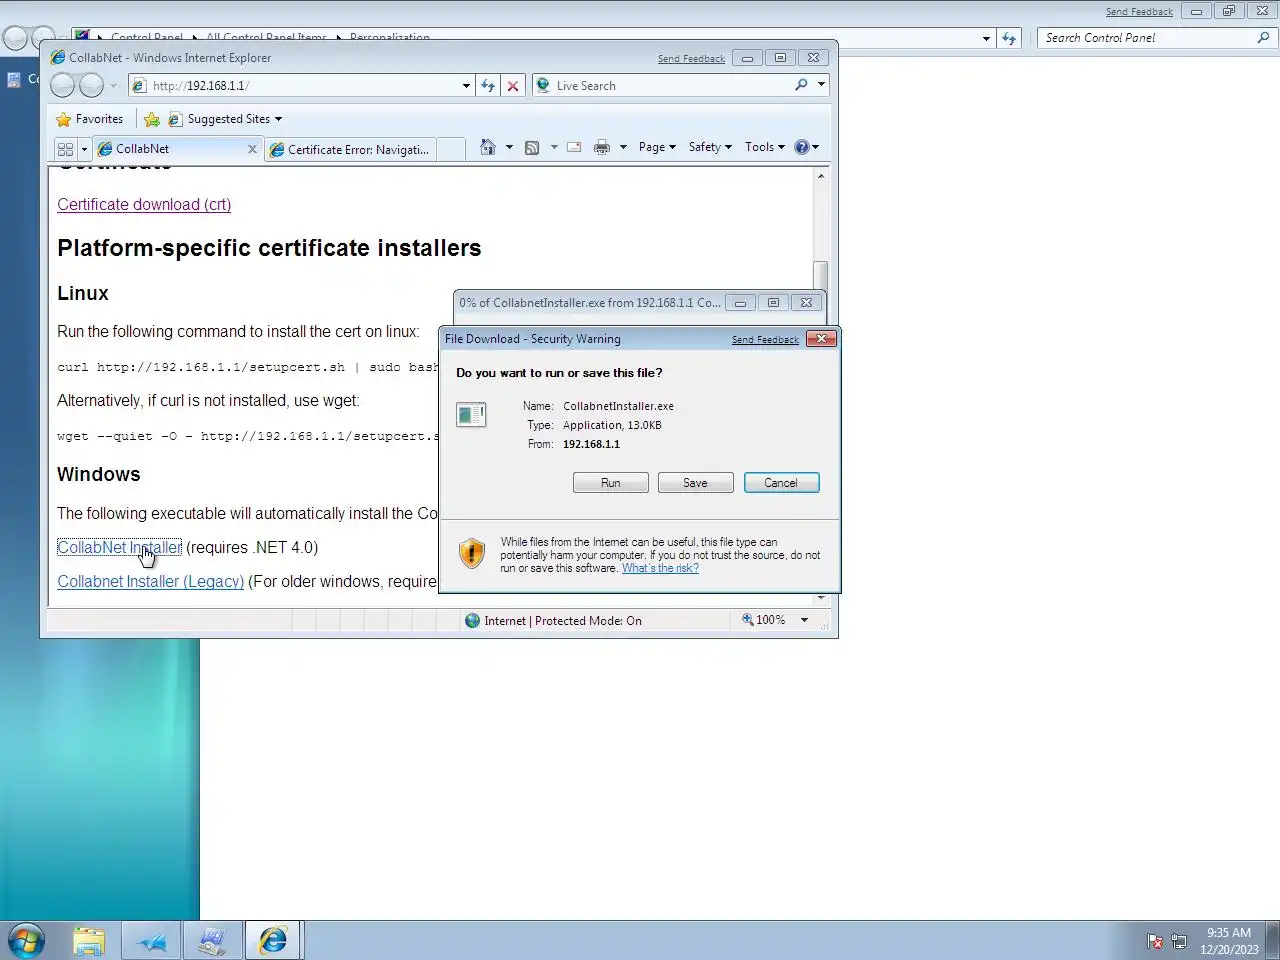Expand the search provider dropdown arrow
This screenshot has height=960, width=1280.
(x=821, y=85)
